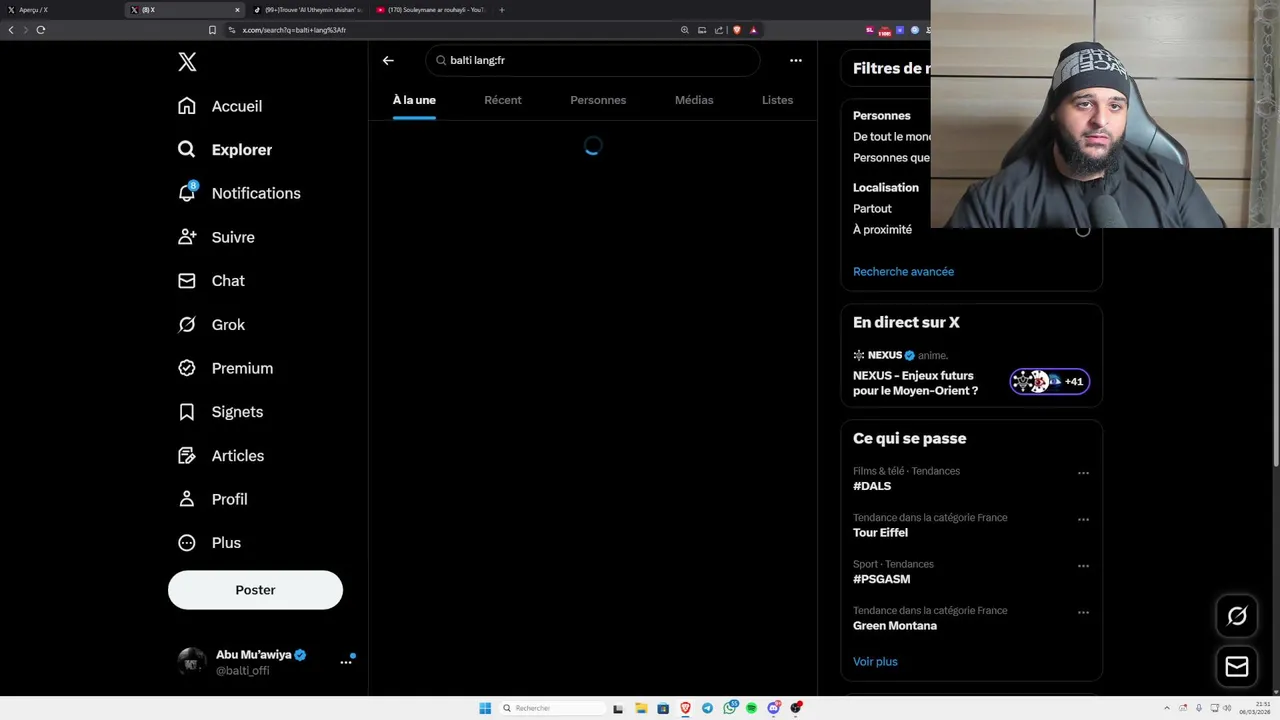Open the Plus more menu

(209, 543)
